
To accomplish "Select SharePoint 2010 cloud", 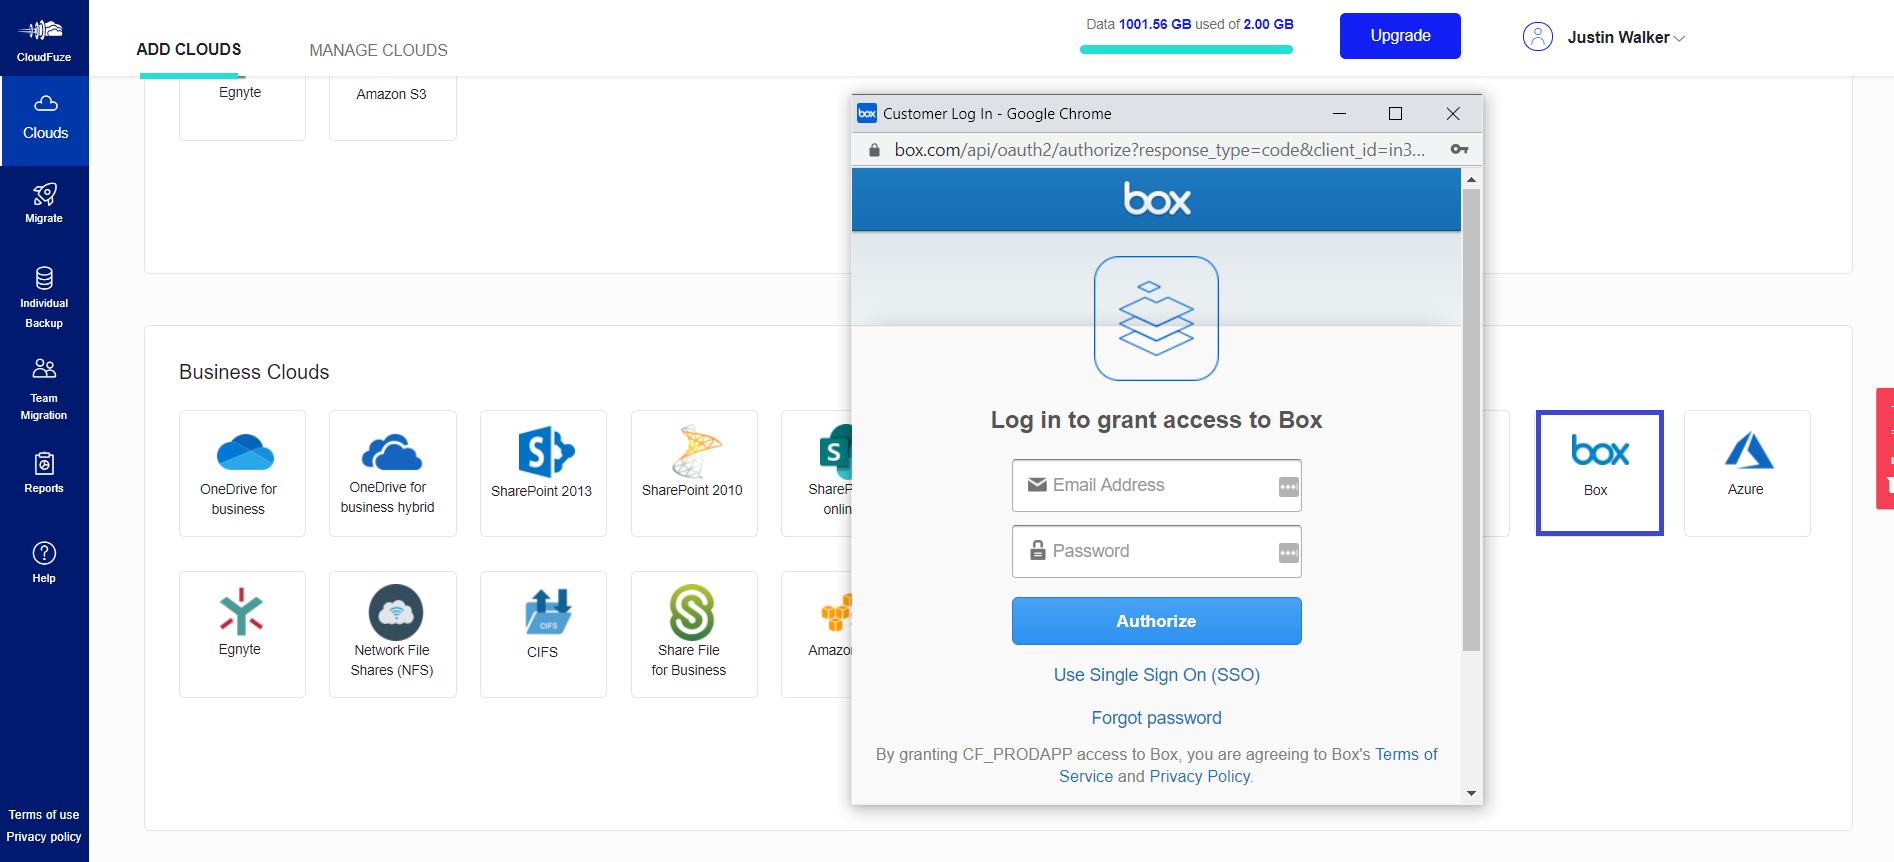I will click(694, 473).
